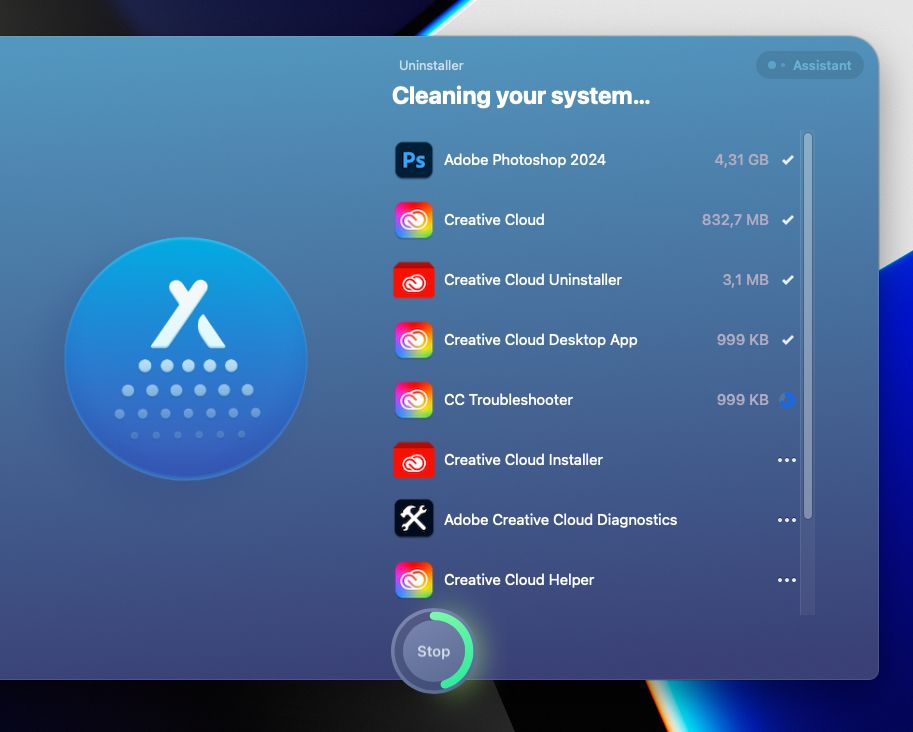Open the Assistant panel

809,65
